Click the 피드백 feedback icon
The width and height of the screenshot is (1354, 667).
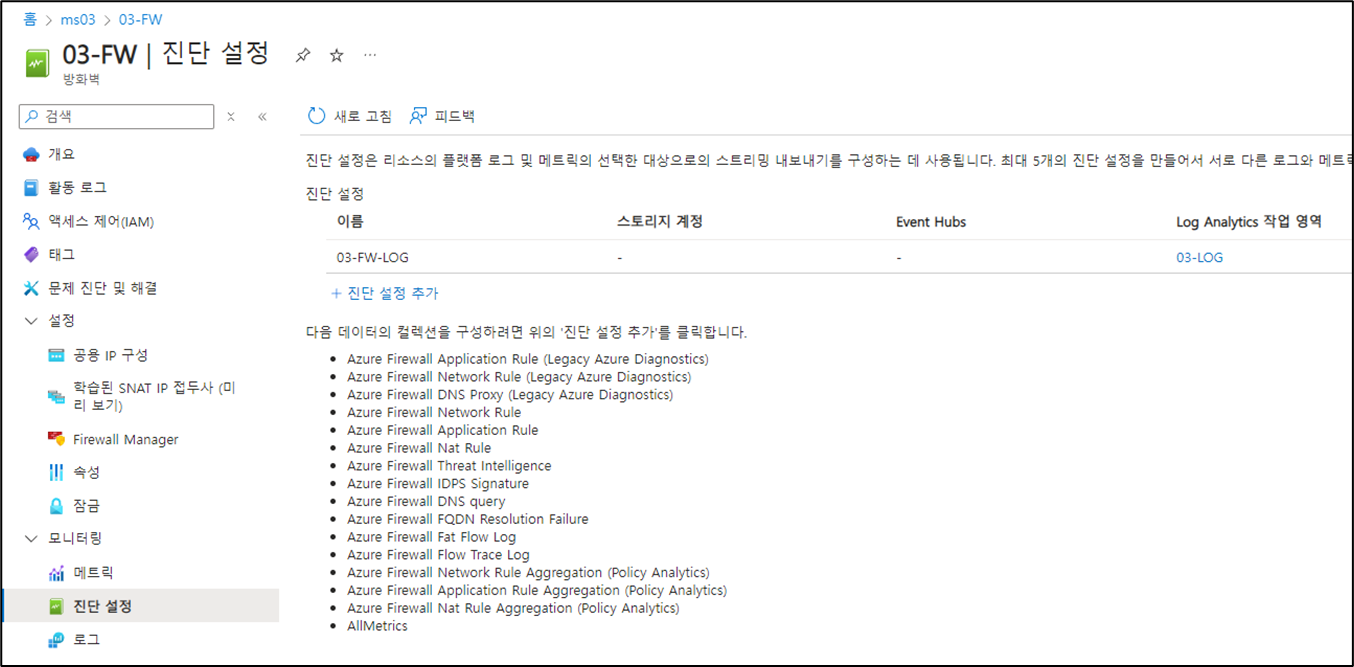coord(418,116)
